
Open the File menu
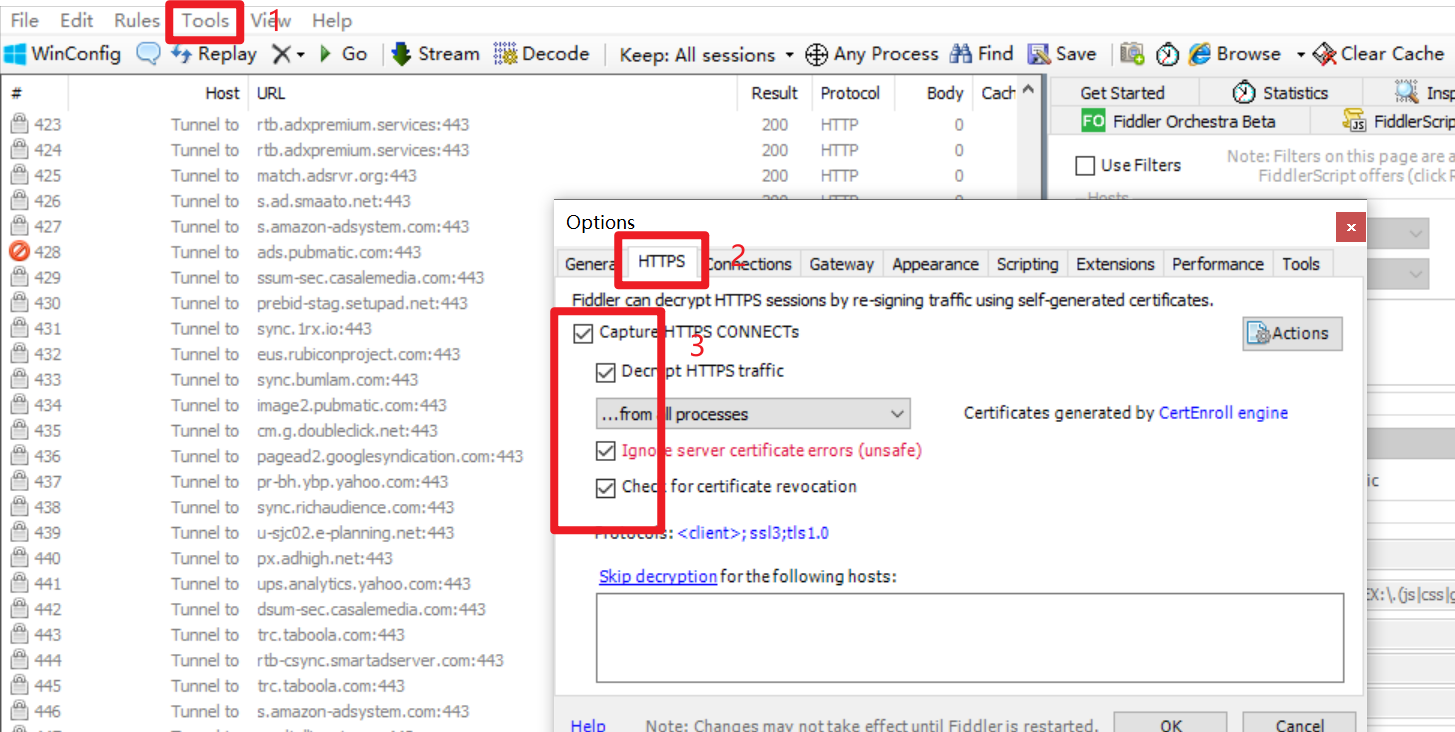pyautogui.click(x=24, y=20)
